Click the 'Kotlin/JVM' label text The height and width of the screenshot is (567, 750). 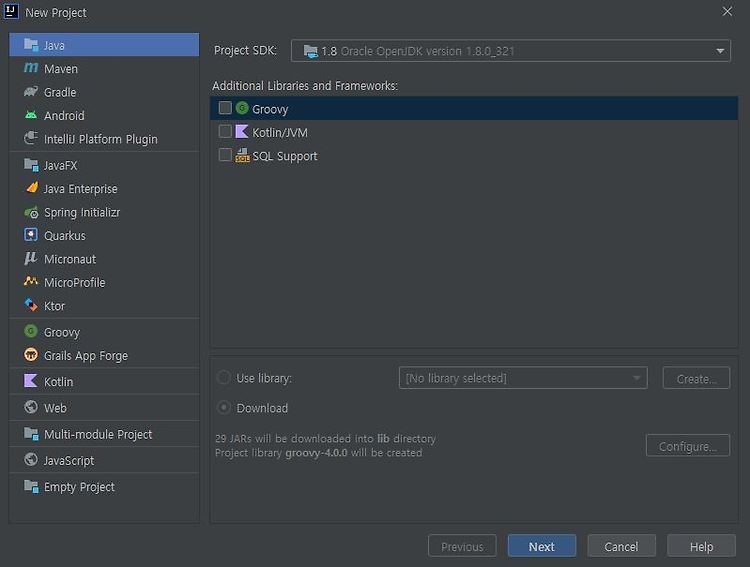click(280, 133)
